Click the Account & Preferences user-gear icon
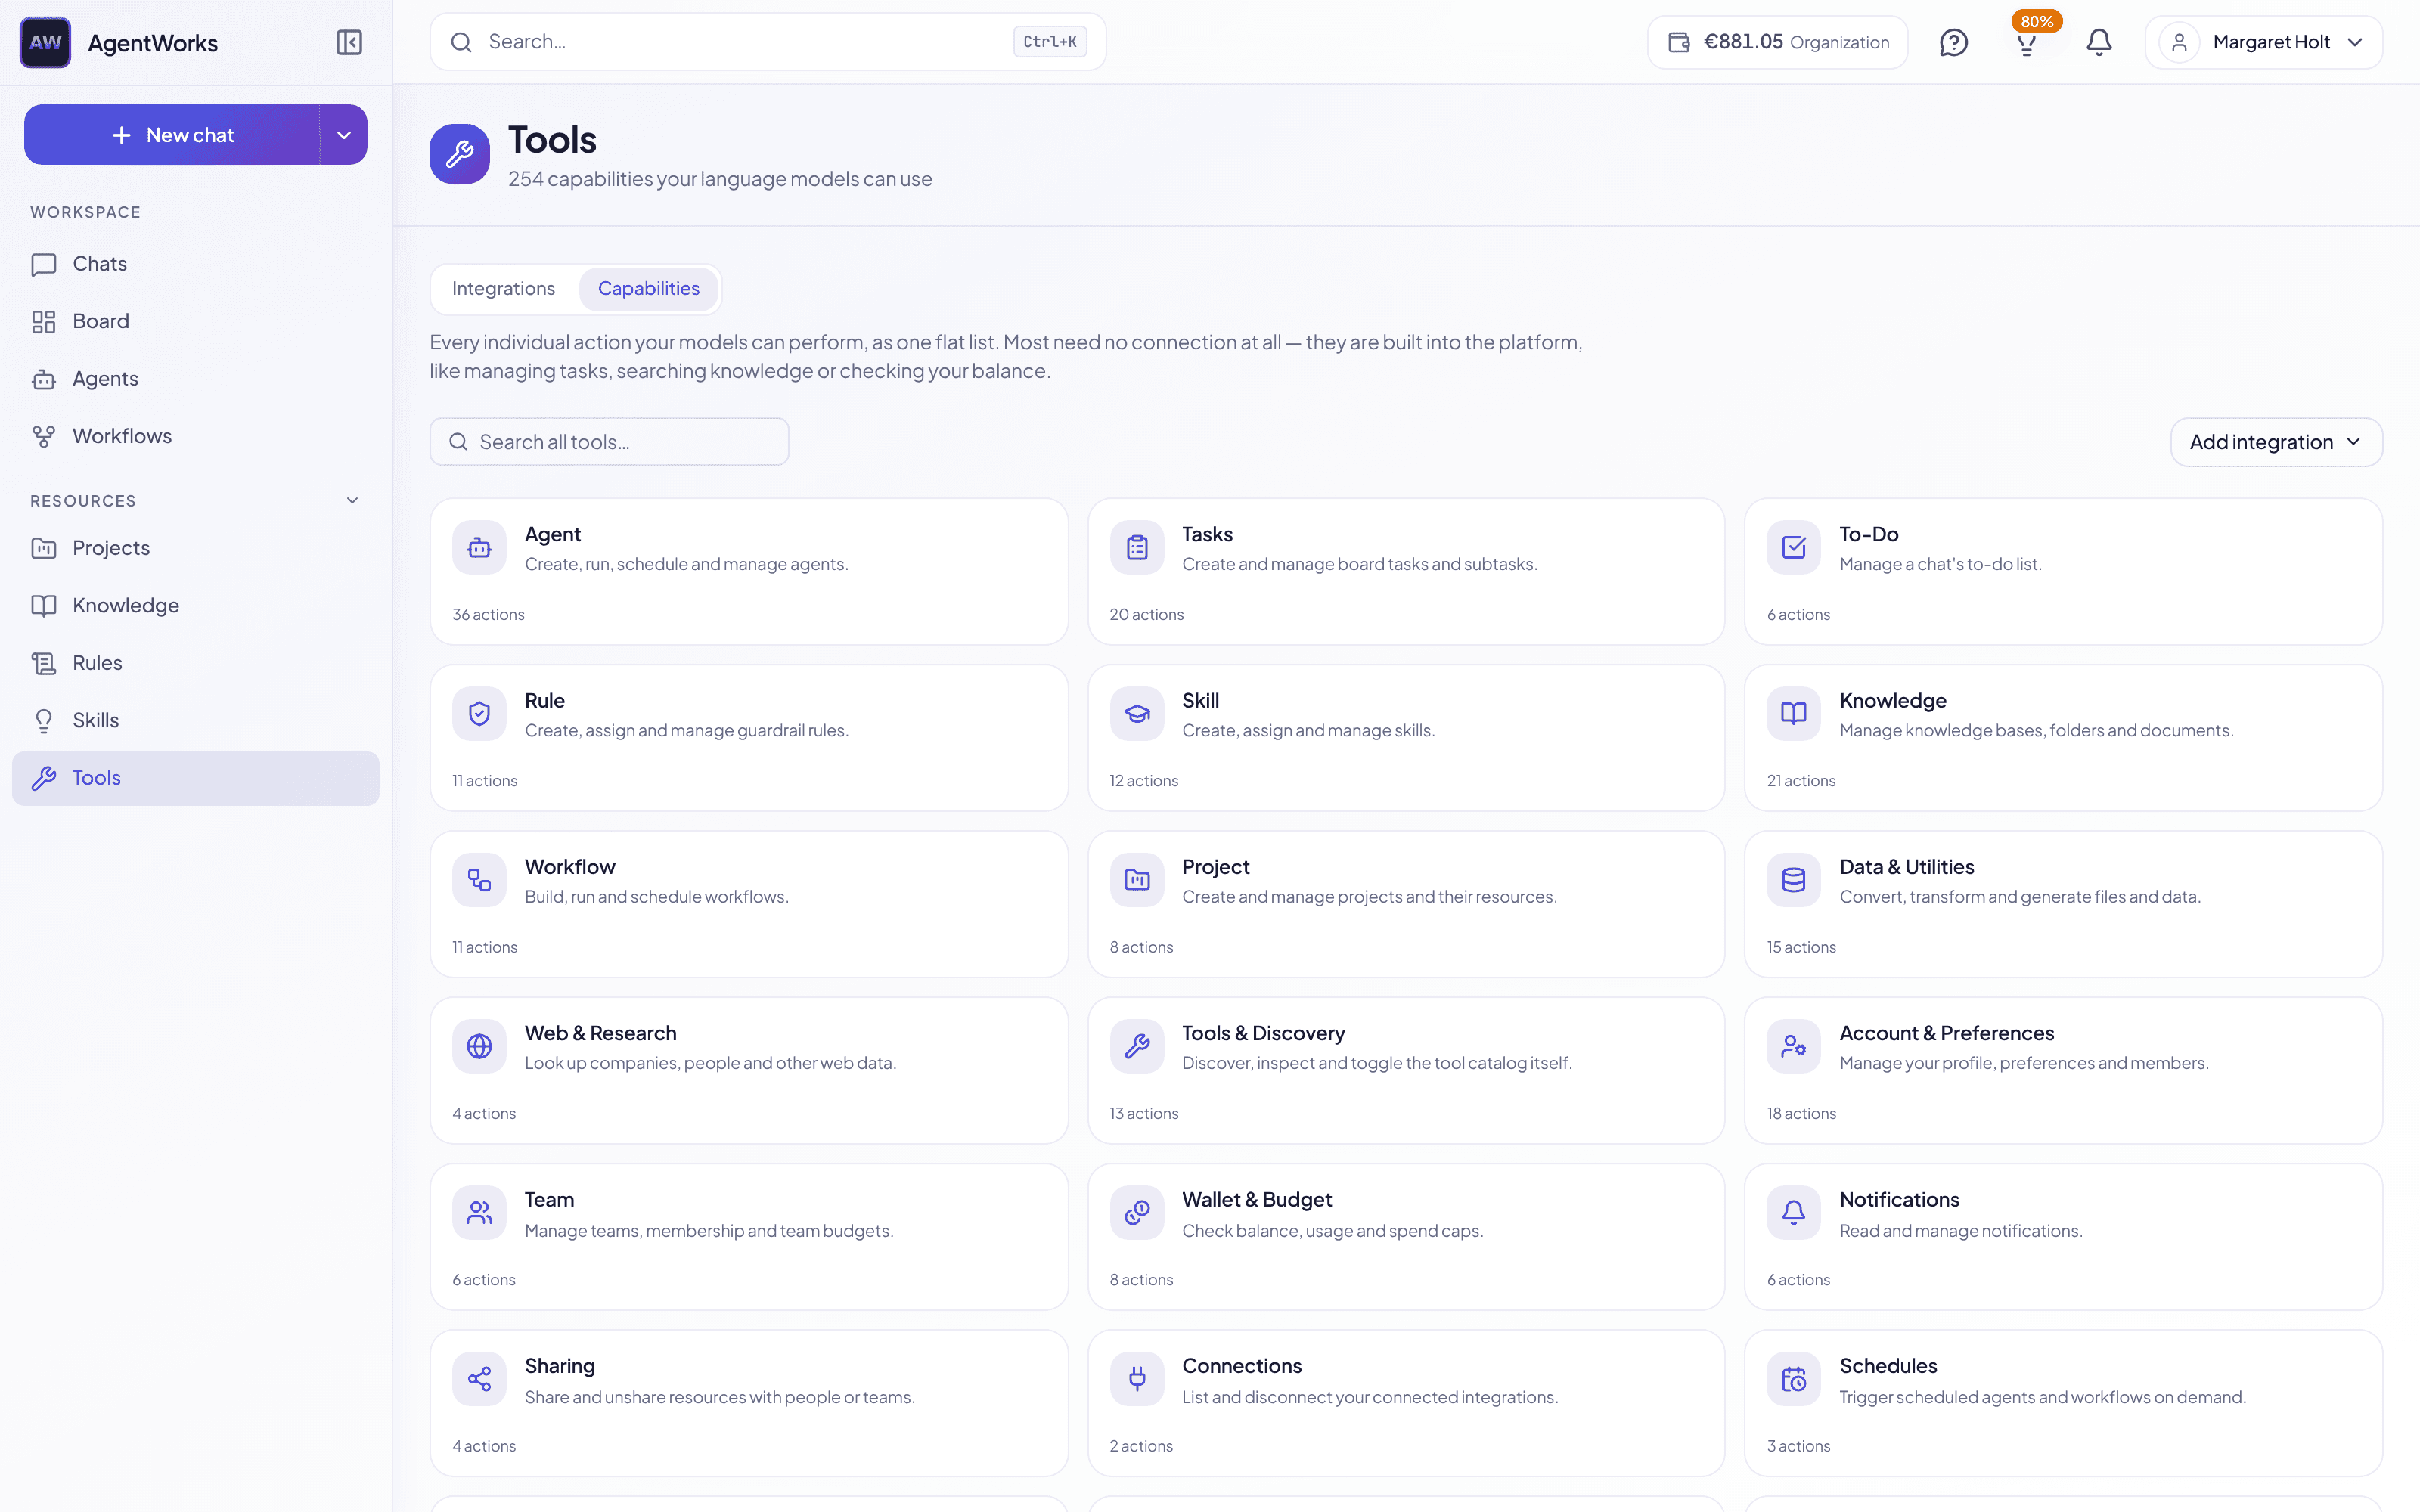This screenshot has height=1512, width=2420. click(x=1794, y=1046)
